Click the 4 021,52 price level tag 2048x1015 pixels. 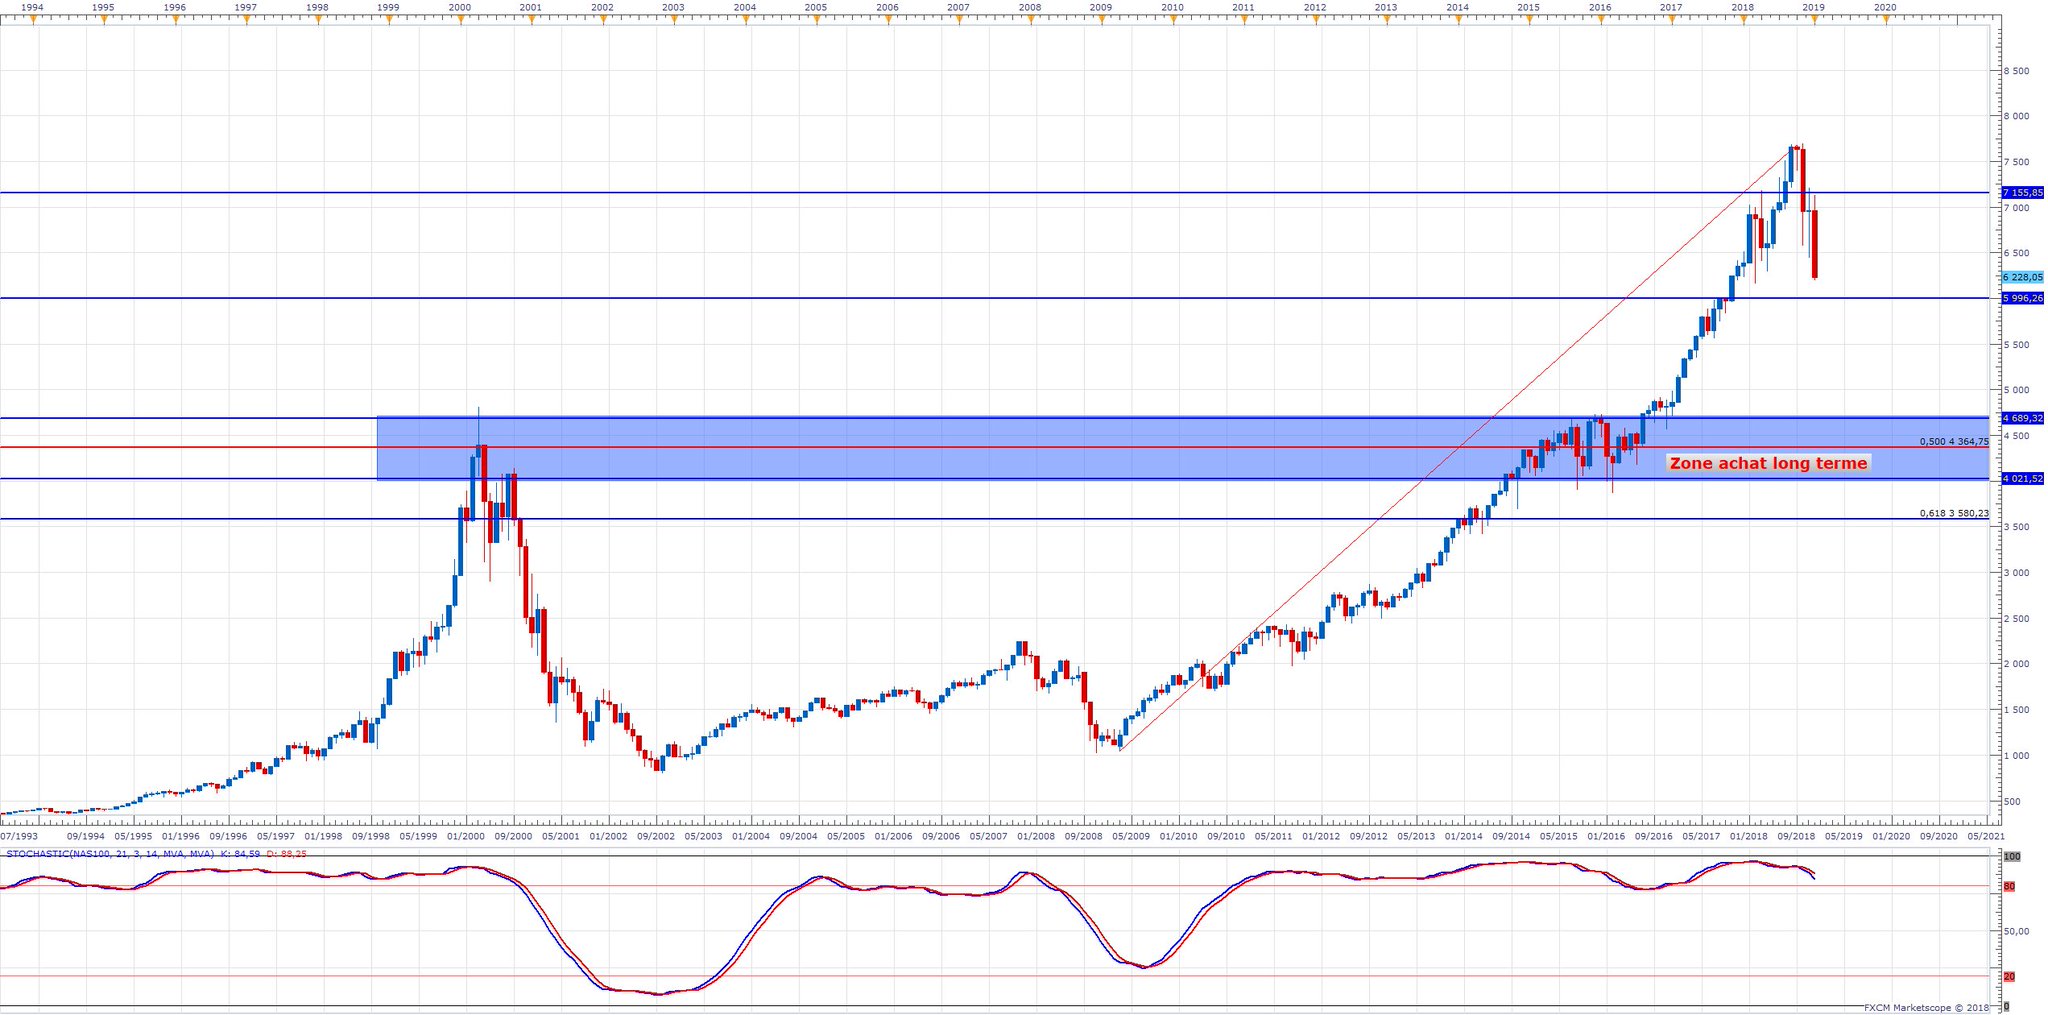(2023, 479)
